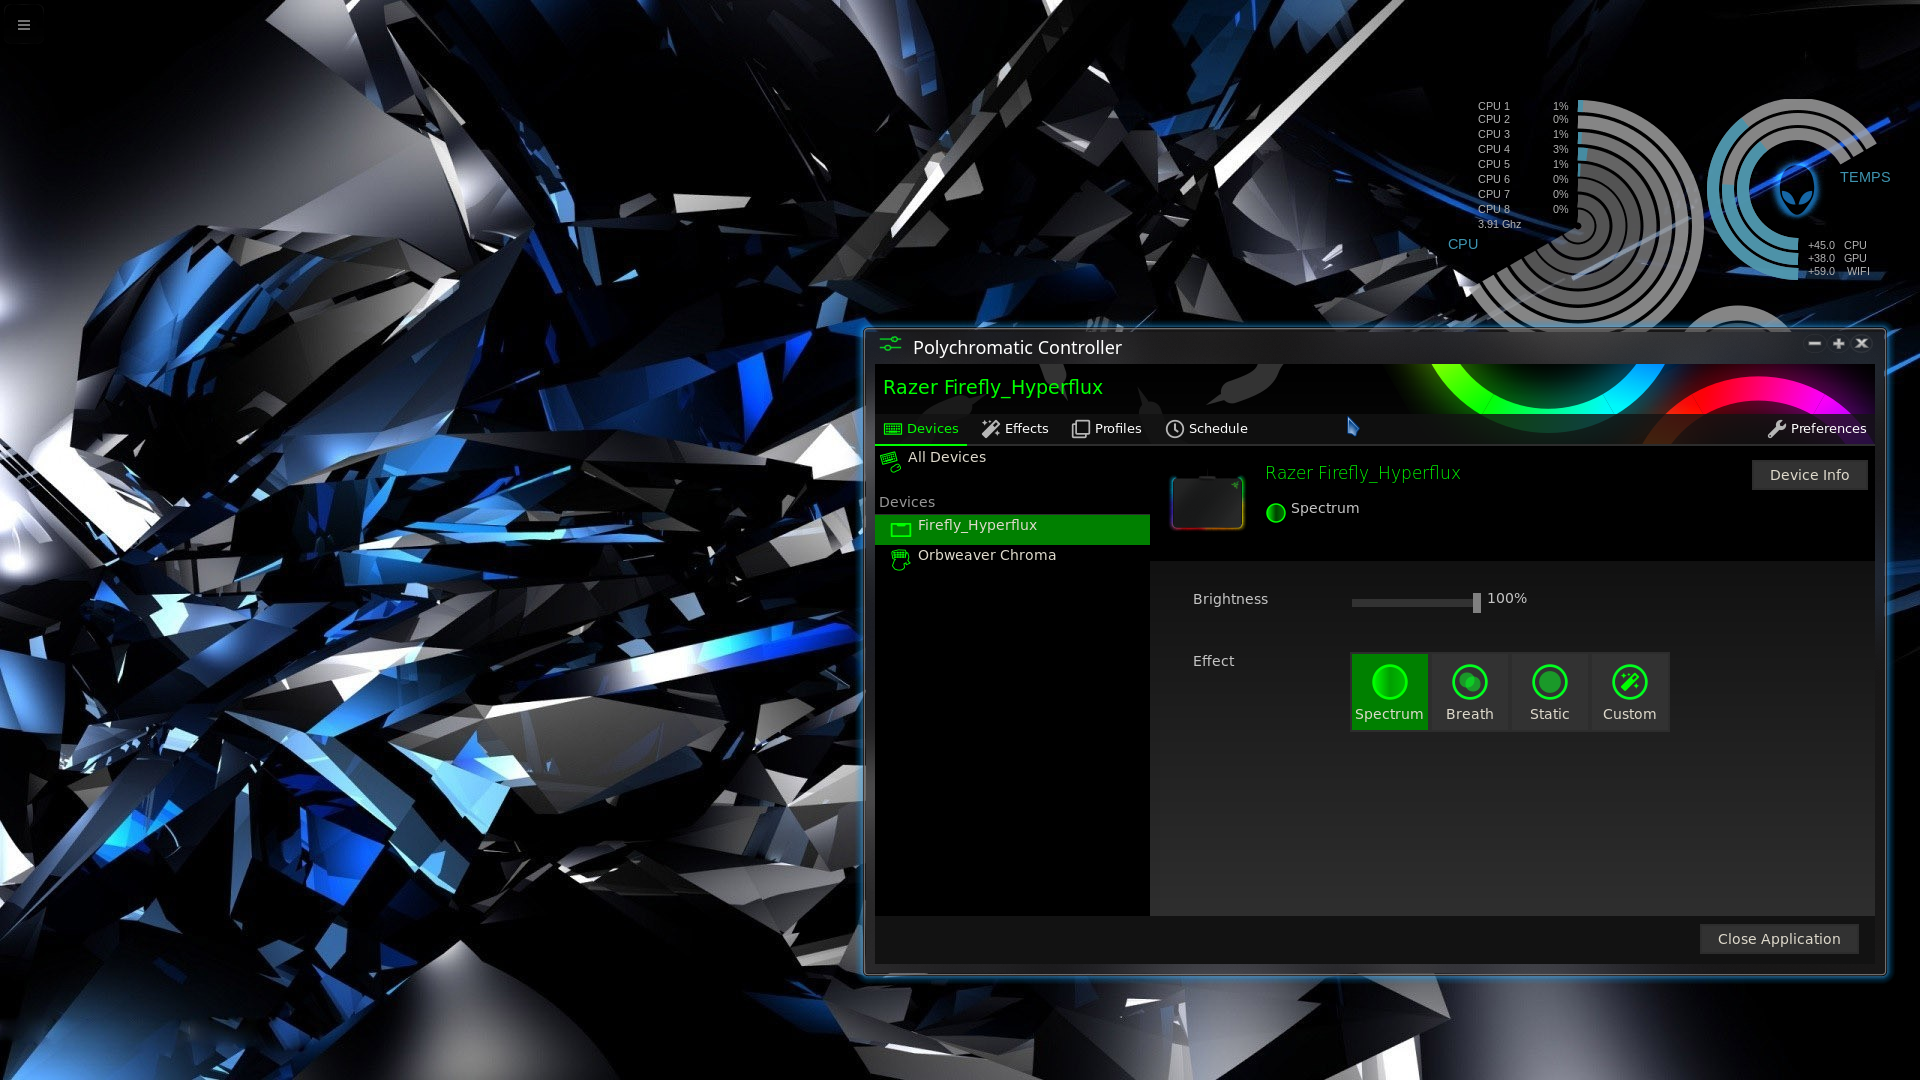Enable the Static effect

(x=1549, y=691)
